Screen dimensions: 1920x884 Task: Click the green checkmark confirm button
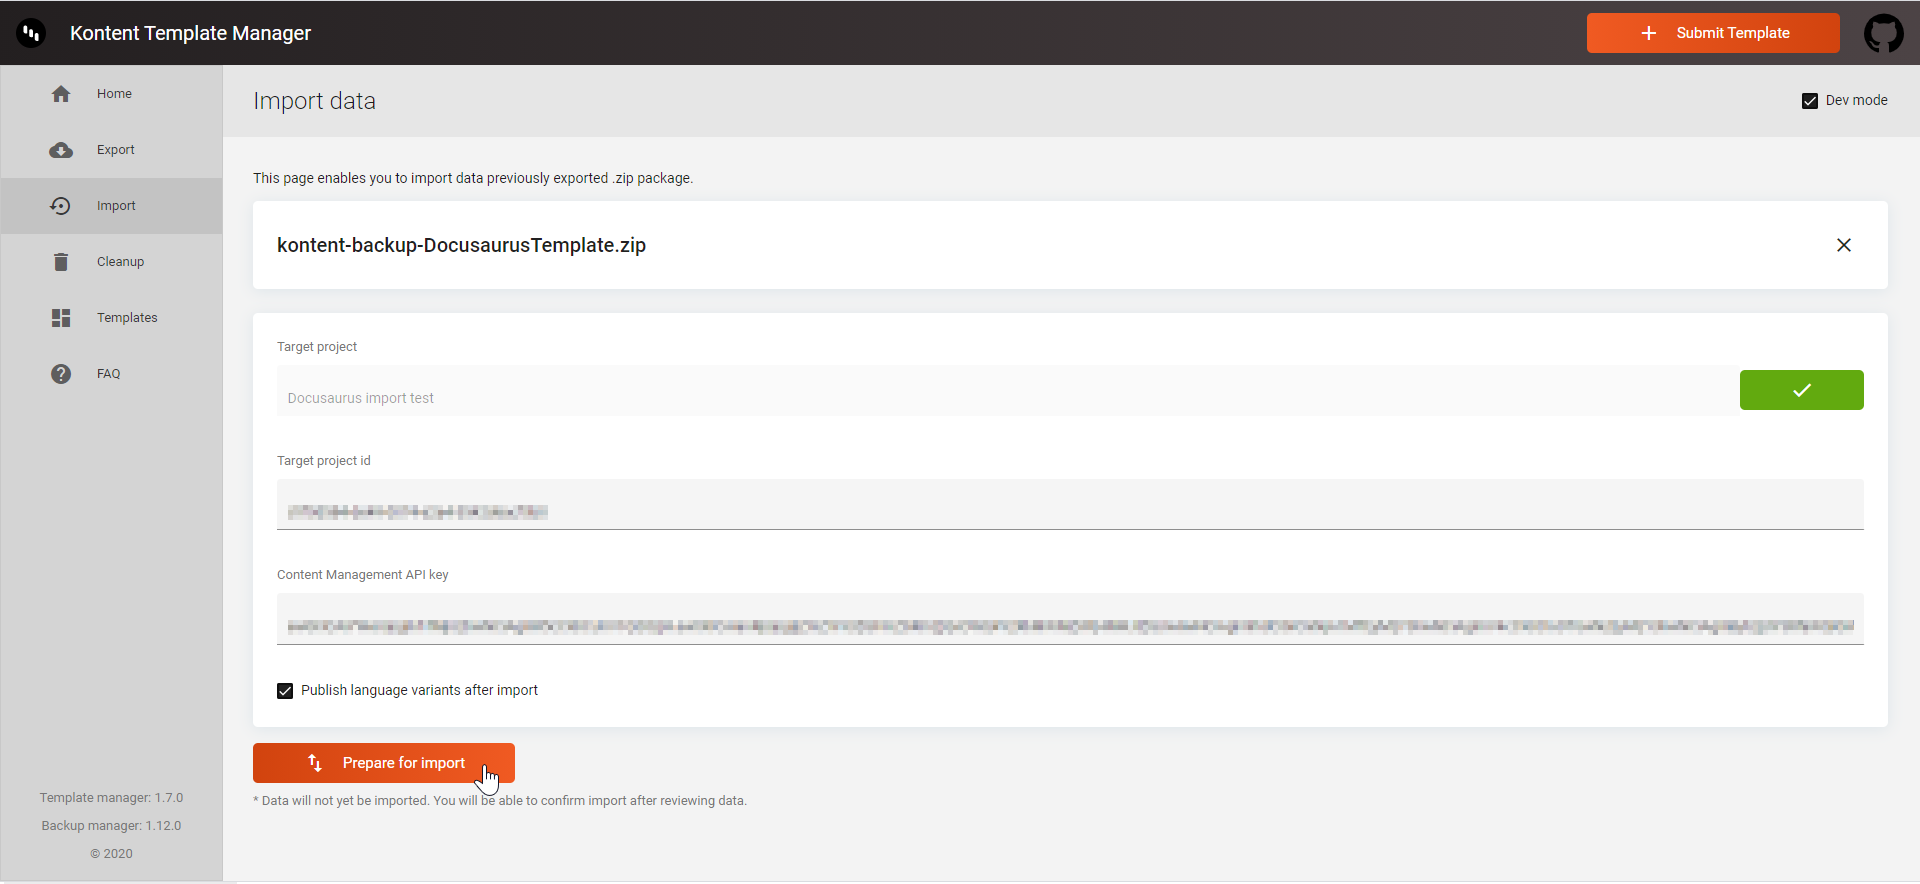click(x=1801, y=390)
